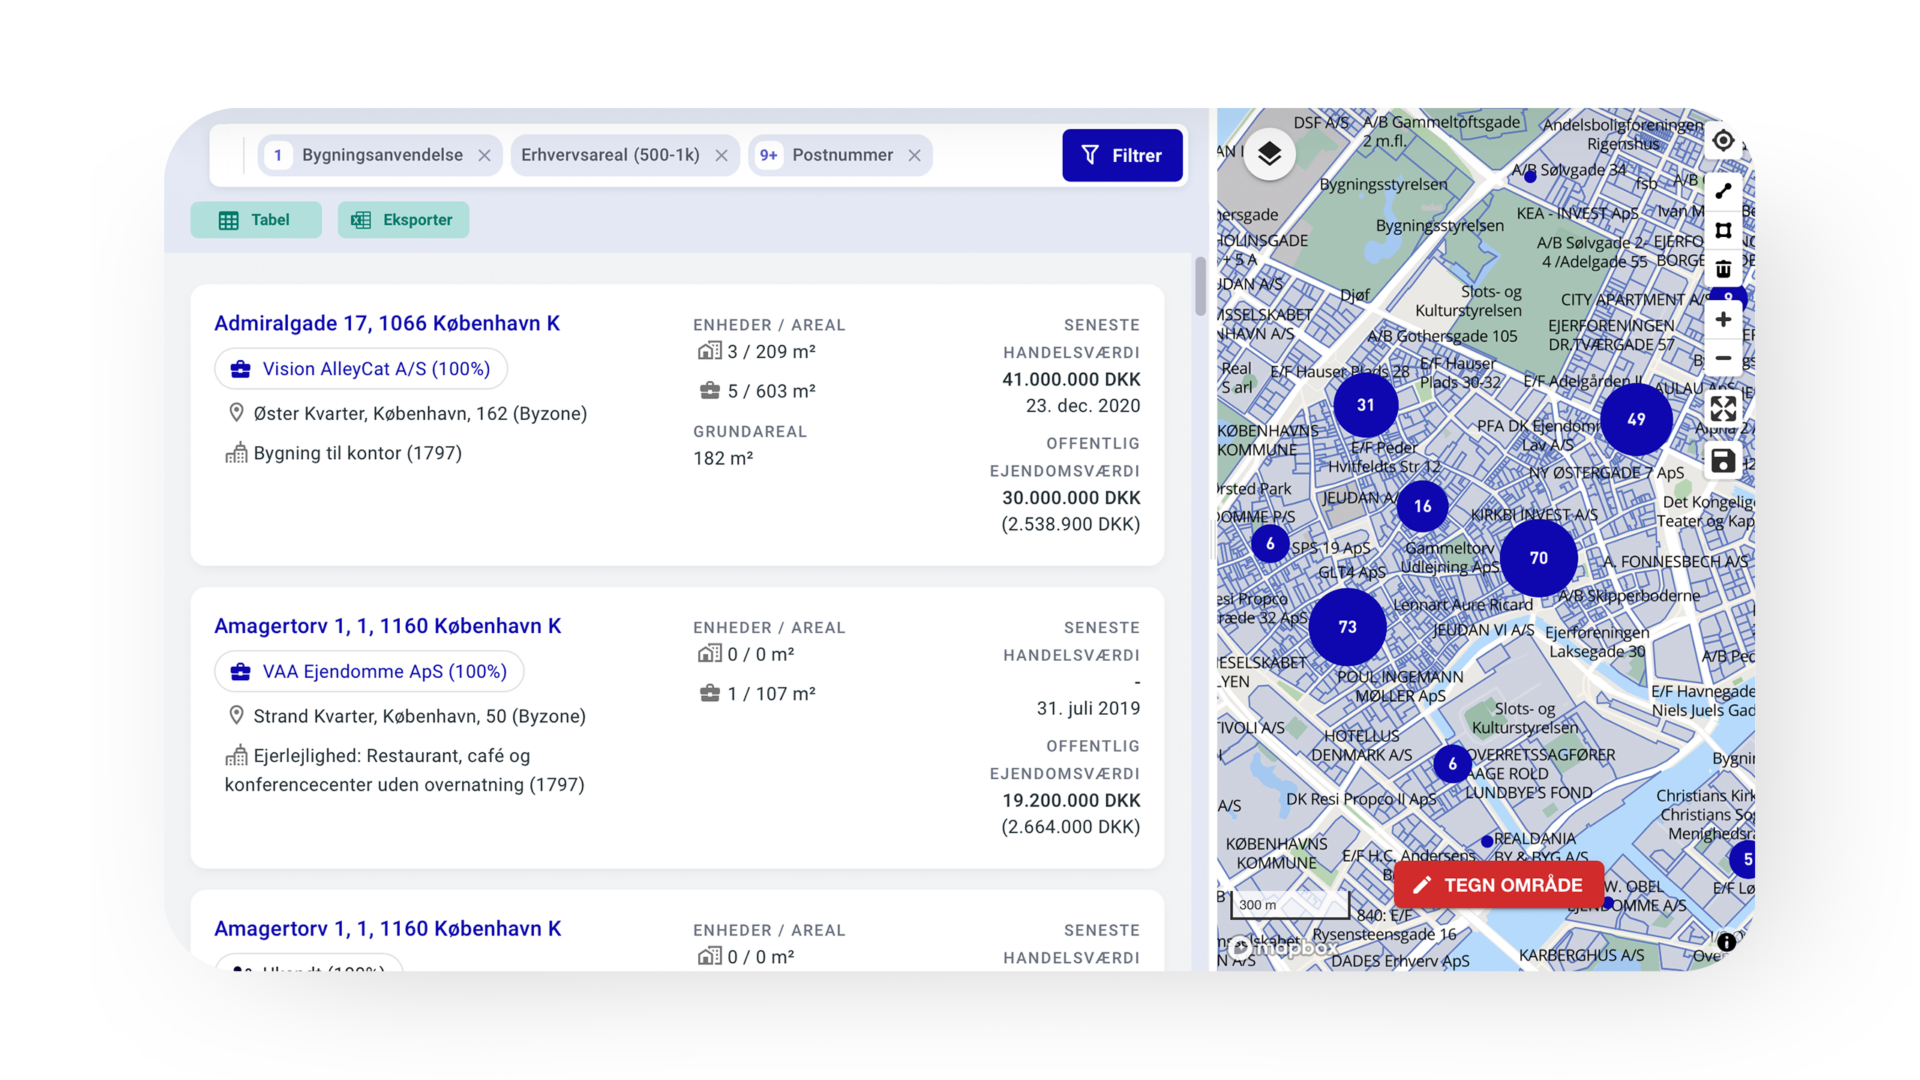Remove the Postnummer filter chip

point(914,156)
